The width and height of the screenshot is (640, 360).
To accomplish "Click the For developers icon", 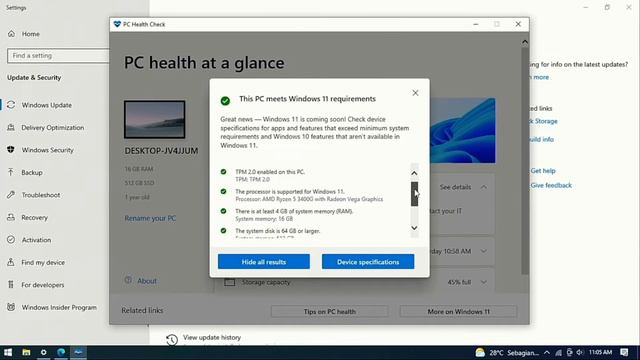I will (11, 284).
